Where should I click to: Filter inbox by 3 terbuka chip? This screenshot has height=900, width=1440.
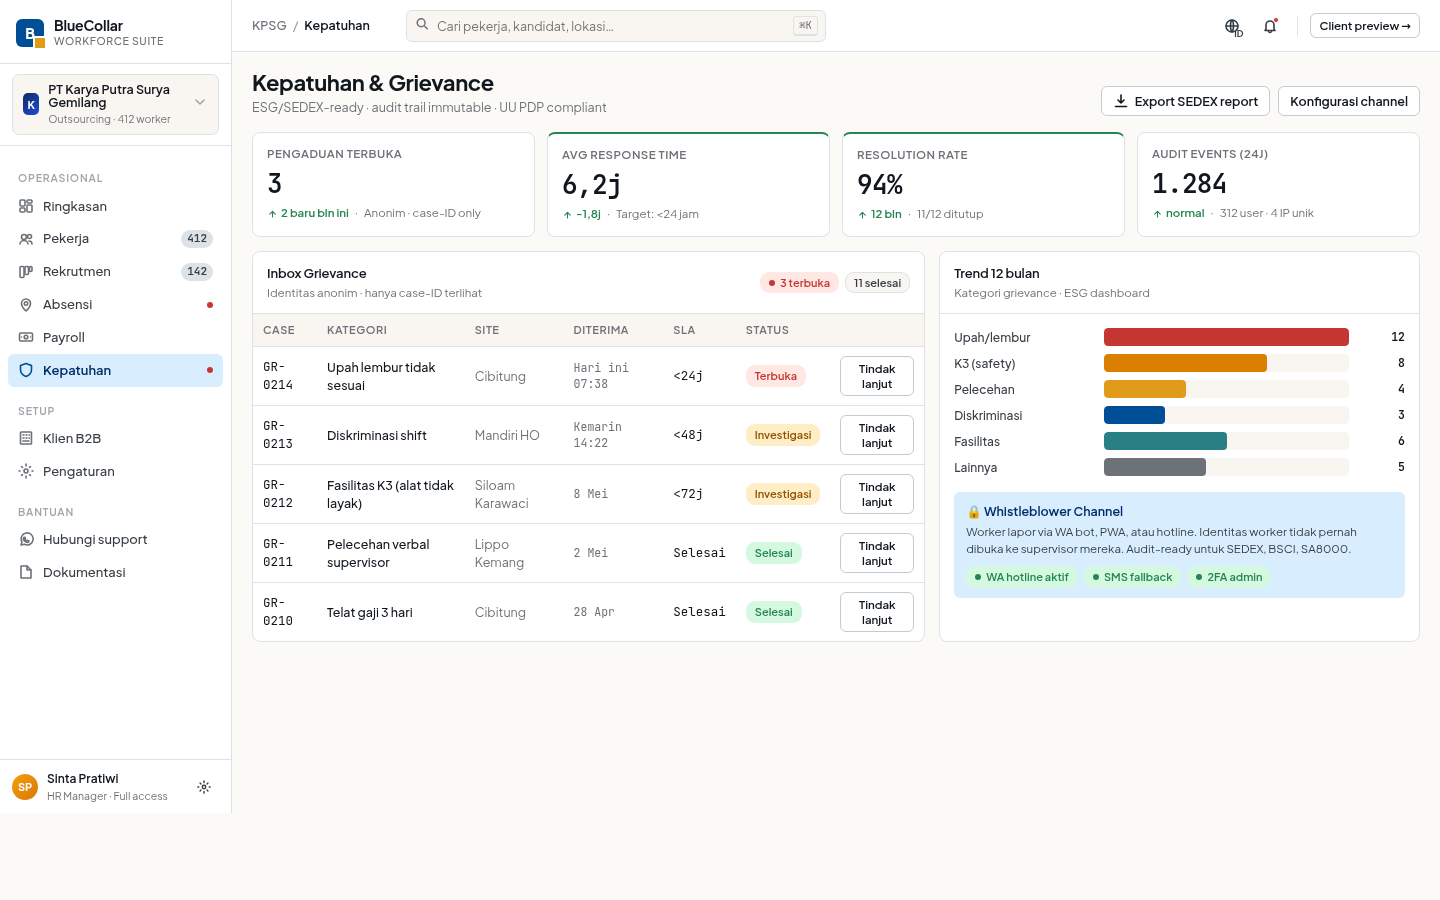point(799,283)
